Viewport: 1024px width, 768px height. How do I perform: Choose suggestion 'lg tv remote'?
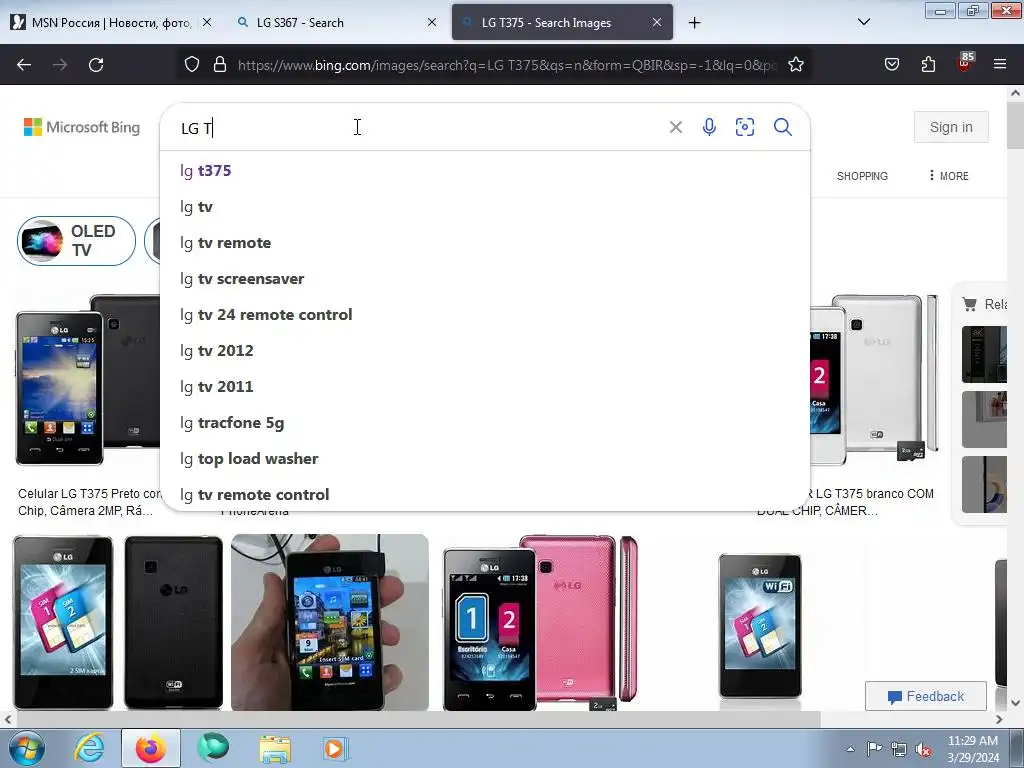click(485, 243)
